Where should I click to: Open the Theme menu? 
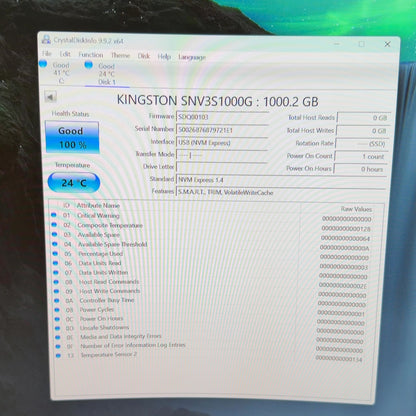click(x=120, y=55)
